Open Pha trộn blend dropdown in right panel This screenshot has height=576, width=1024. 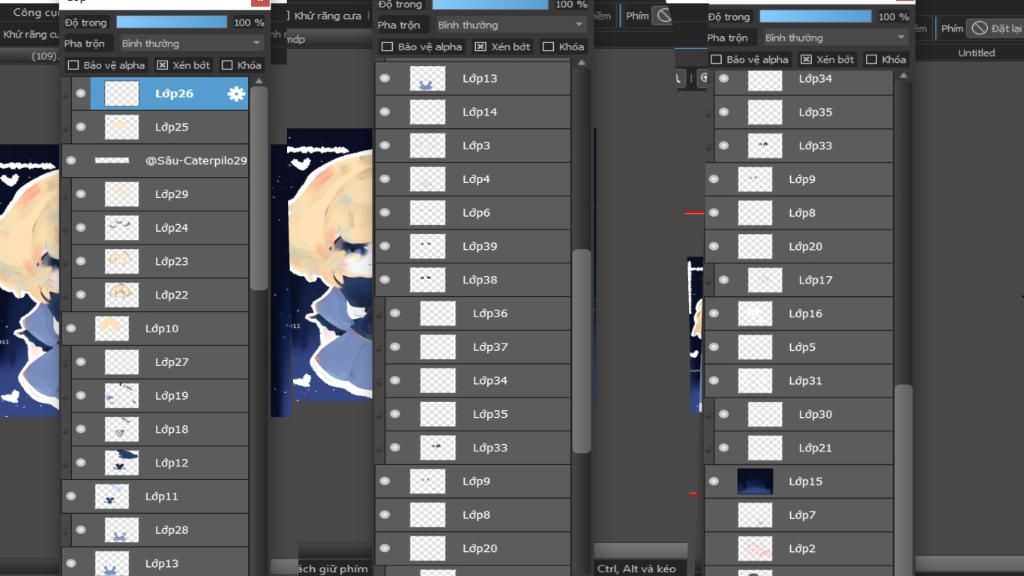click(x=835, y=38)
